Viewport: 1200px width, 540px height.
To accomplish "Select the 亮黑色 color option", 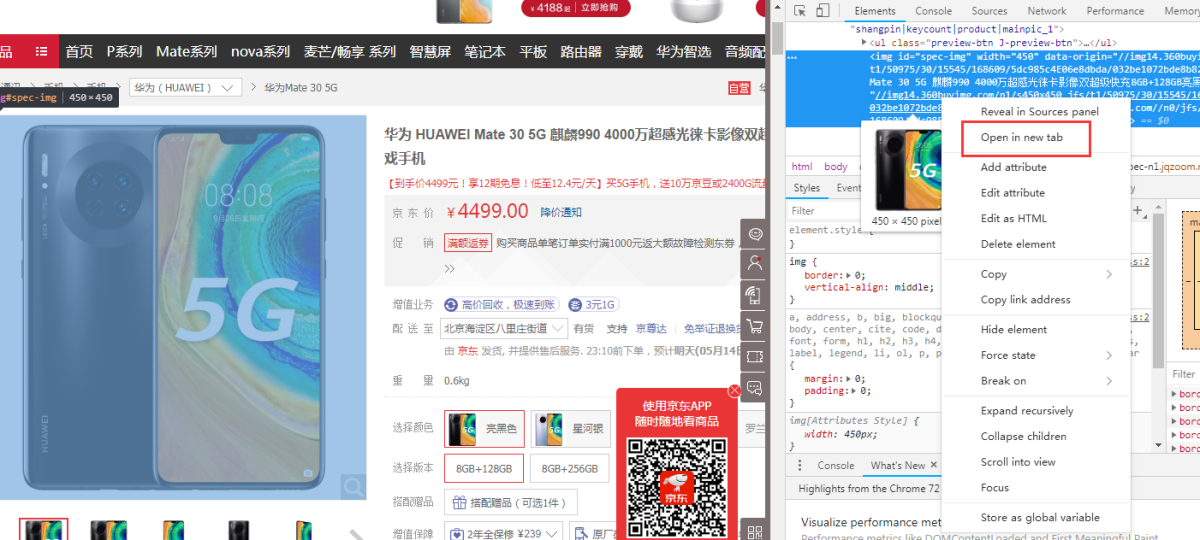I will click(484, 428).
